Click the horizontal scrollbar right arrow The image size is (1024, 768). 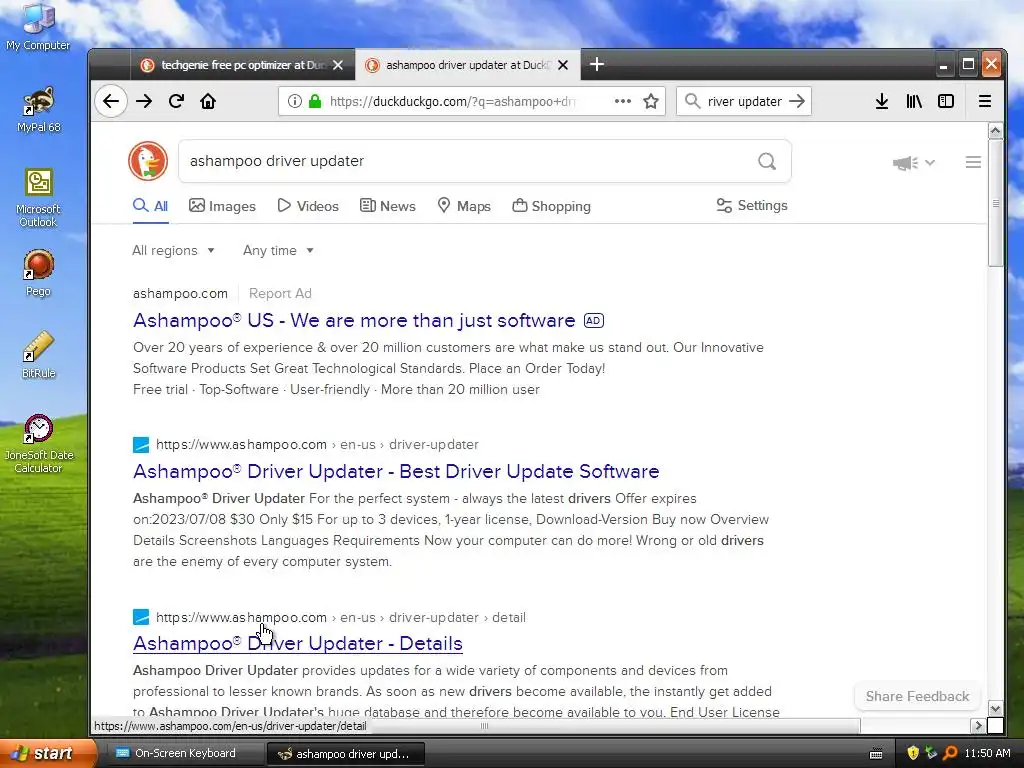[978, 726]
